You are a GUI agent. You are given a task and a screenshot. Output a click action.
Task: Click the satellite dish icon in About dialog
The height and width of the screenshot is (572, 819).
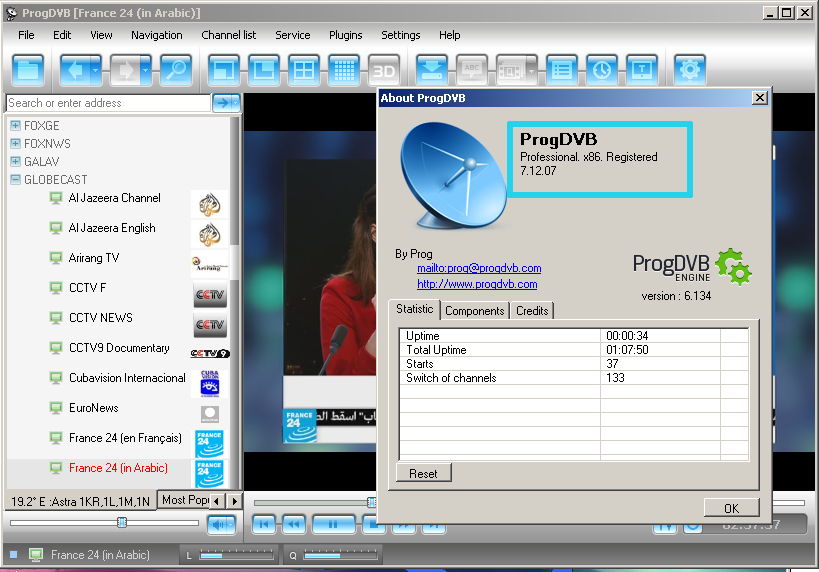[453, 175]
